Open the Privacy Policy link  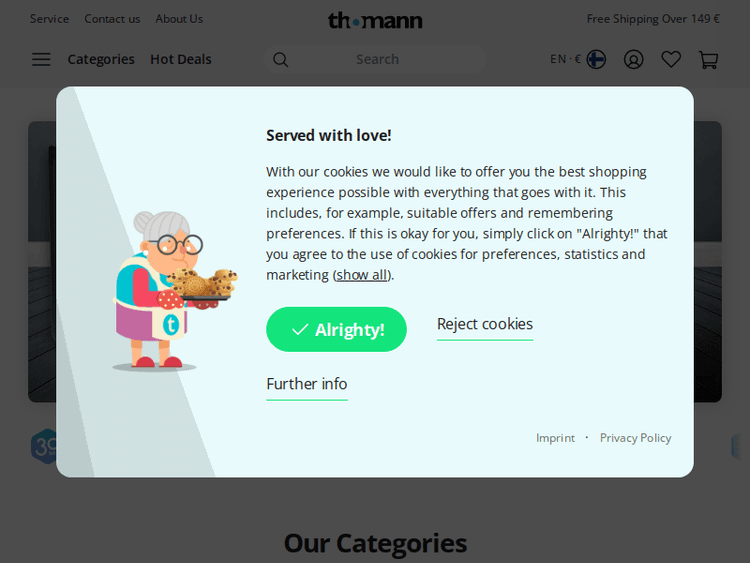point(635,438)
